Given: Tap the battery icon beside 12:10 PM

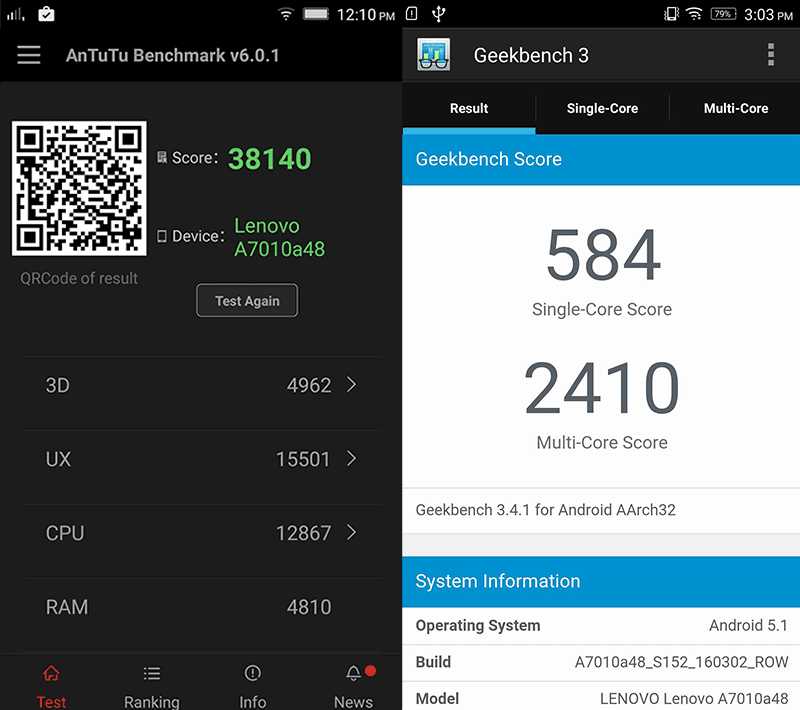Looking at the screenshot, I should coord(316,14).
